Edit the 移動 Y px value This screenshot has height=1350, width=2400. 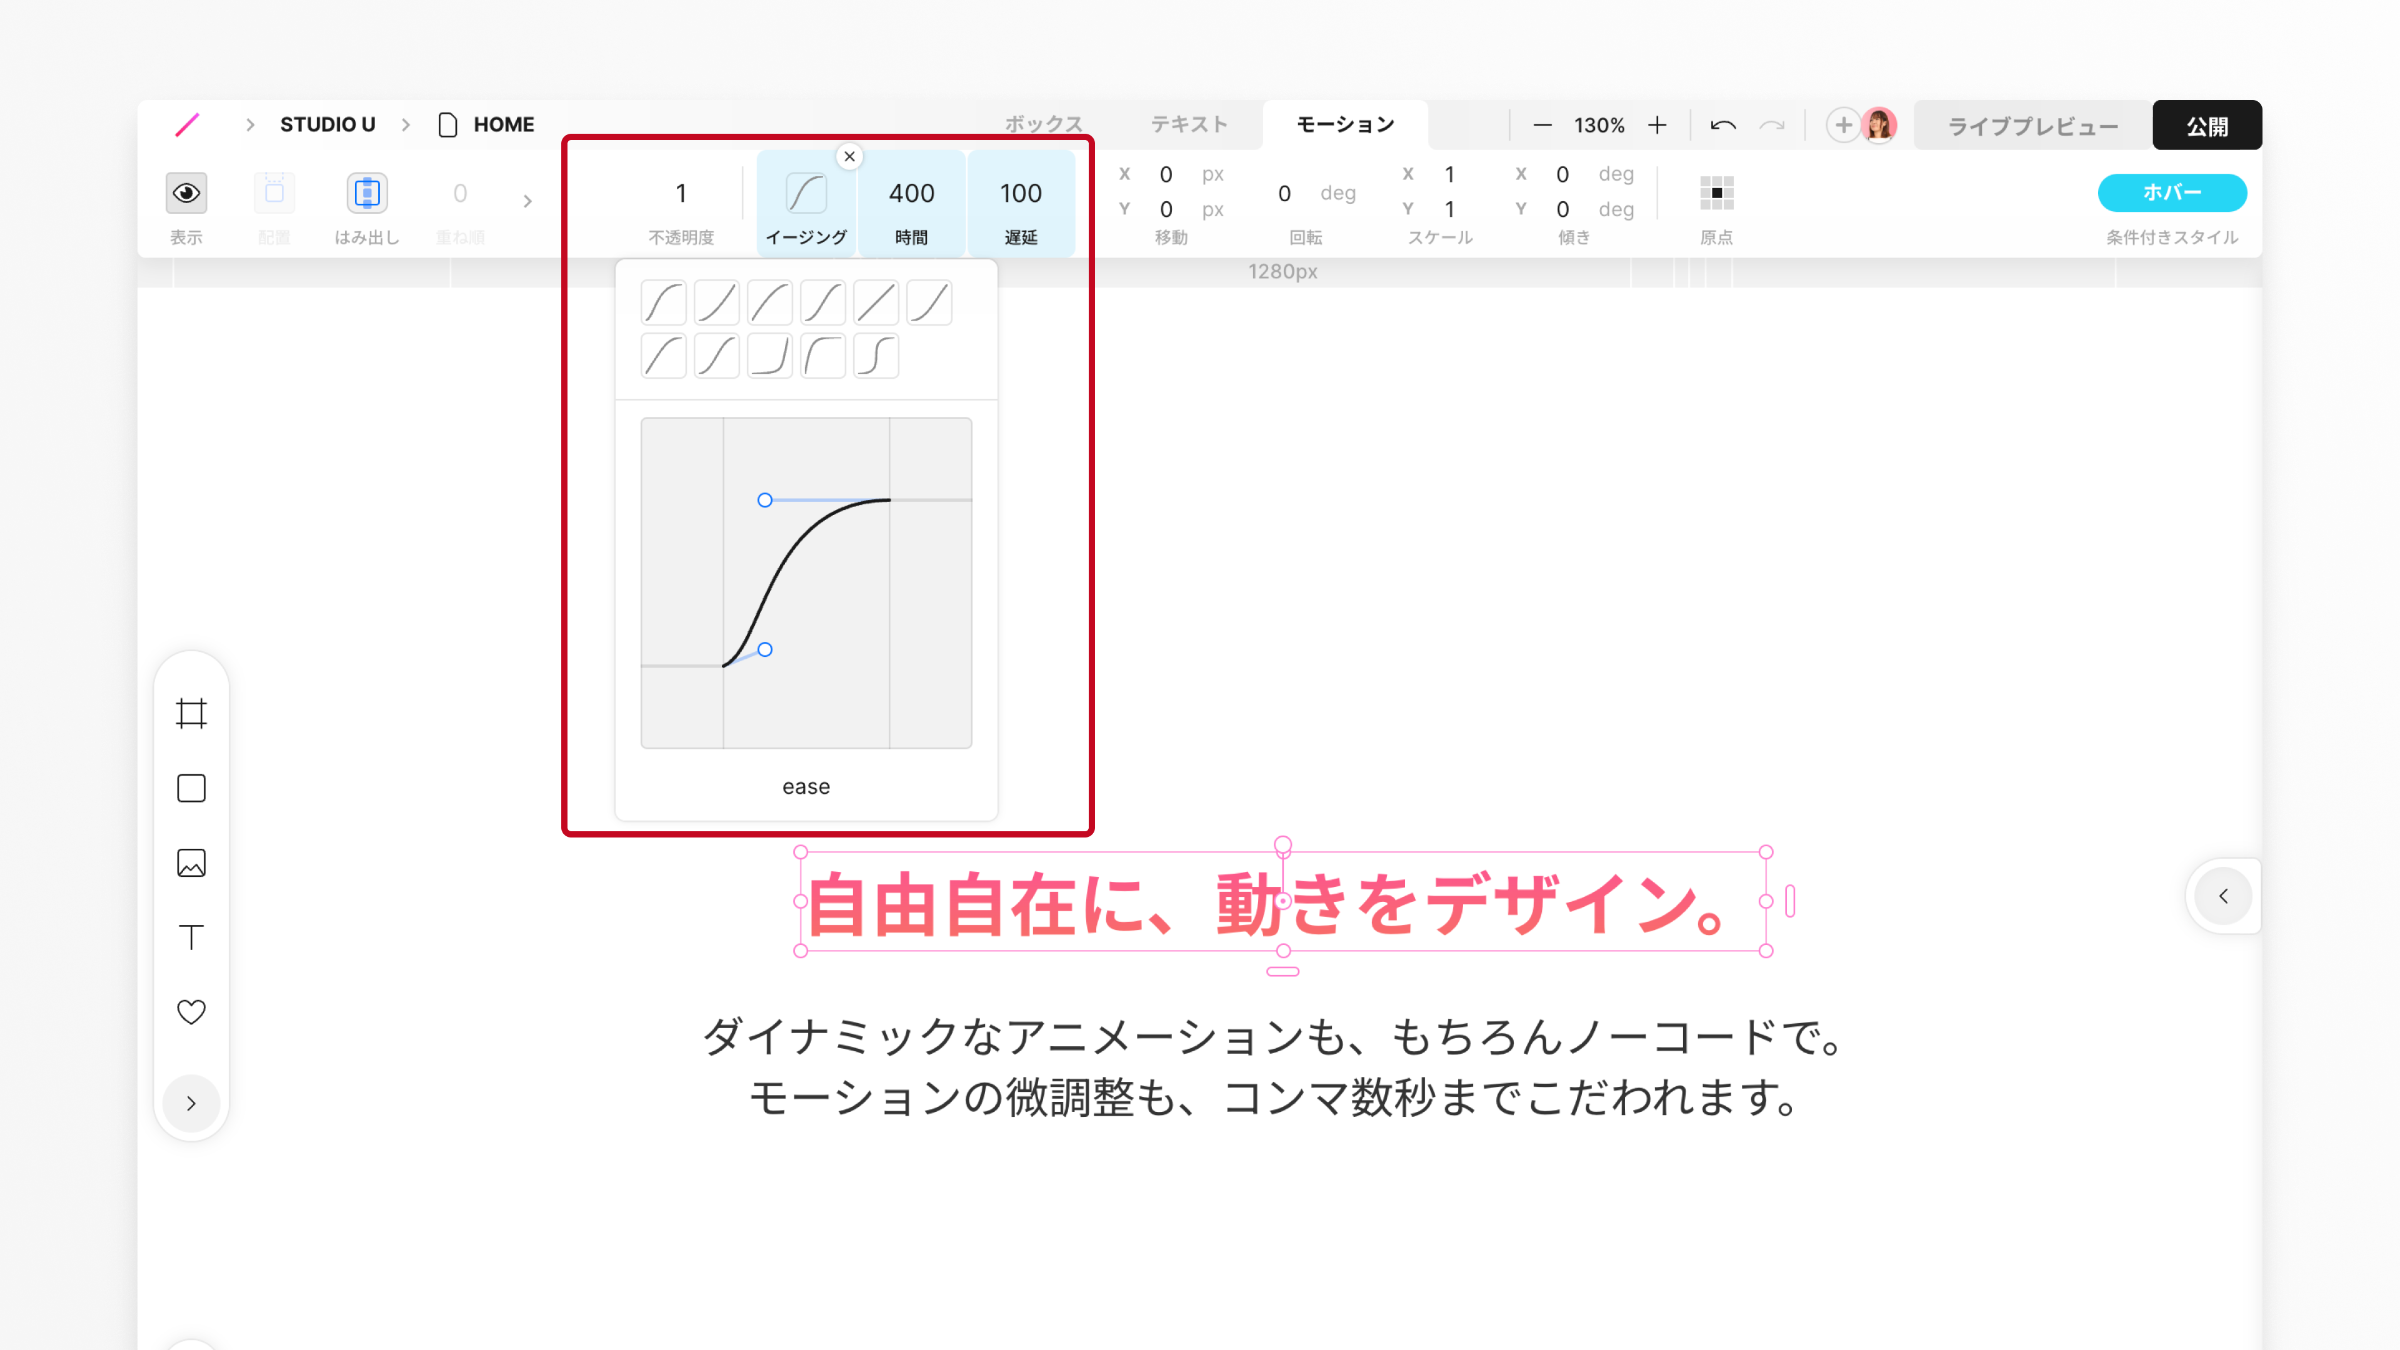tap(1166, 210)
